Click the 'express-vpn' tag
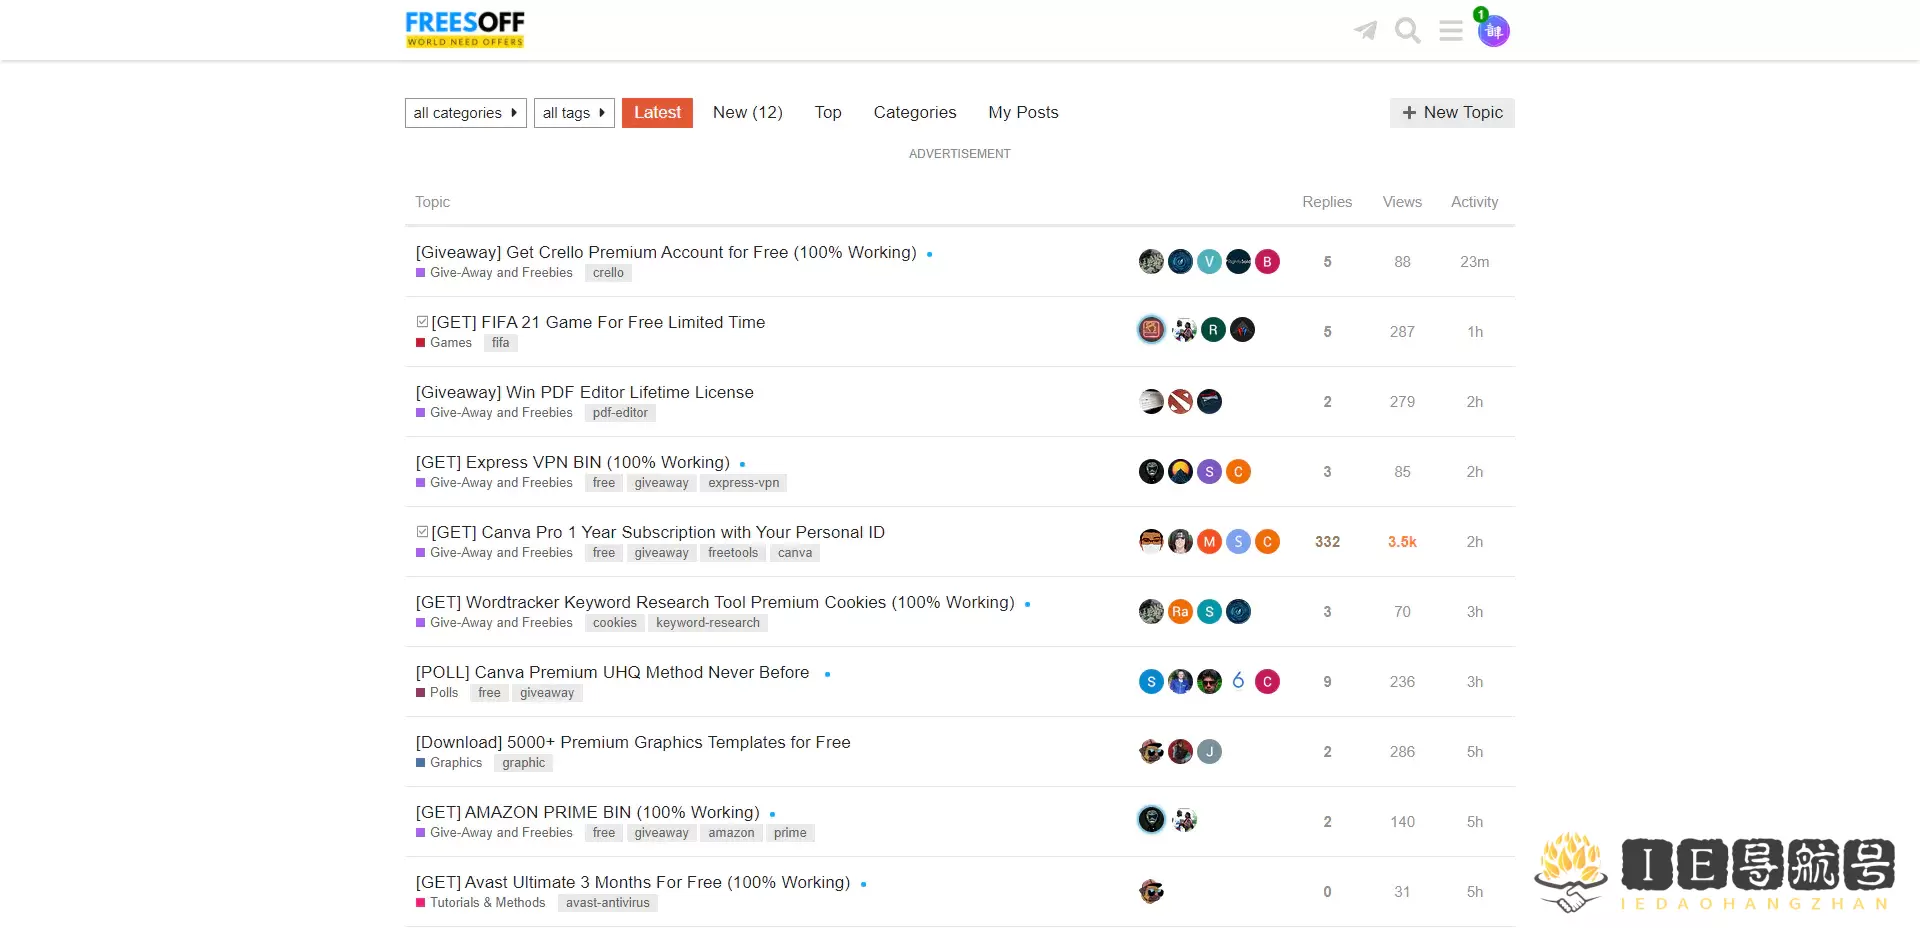The width and height of the screenshot is (1920, 937). click(744, 483)
